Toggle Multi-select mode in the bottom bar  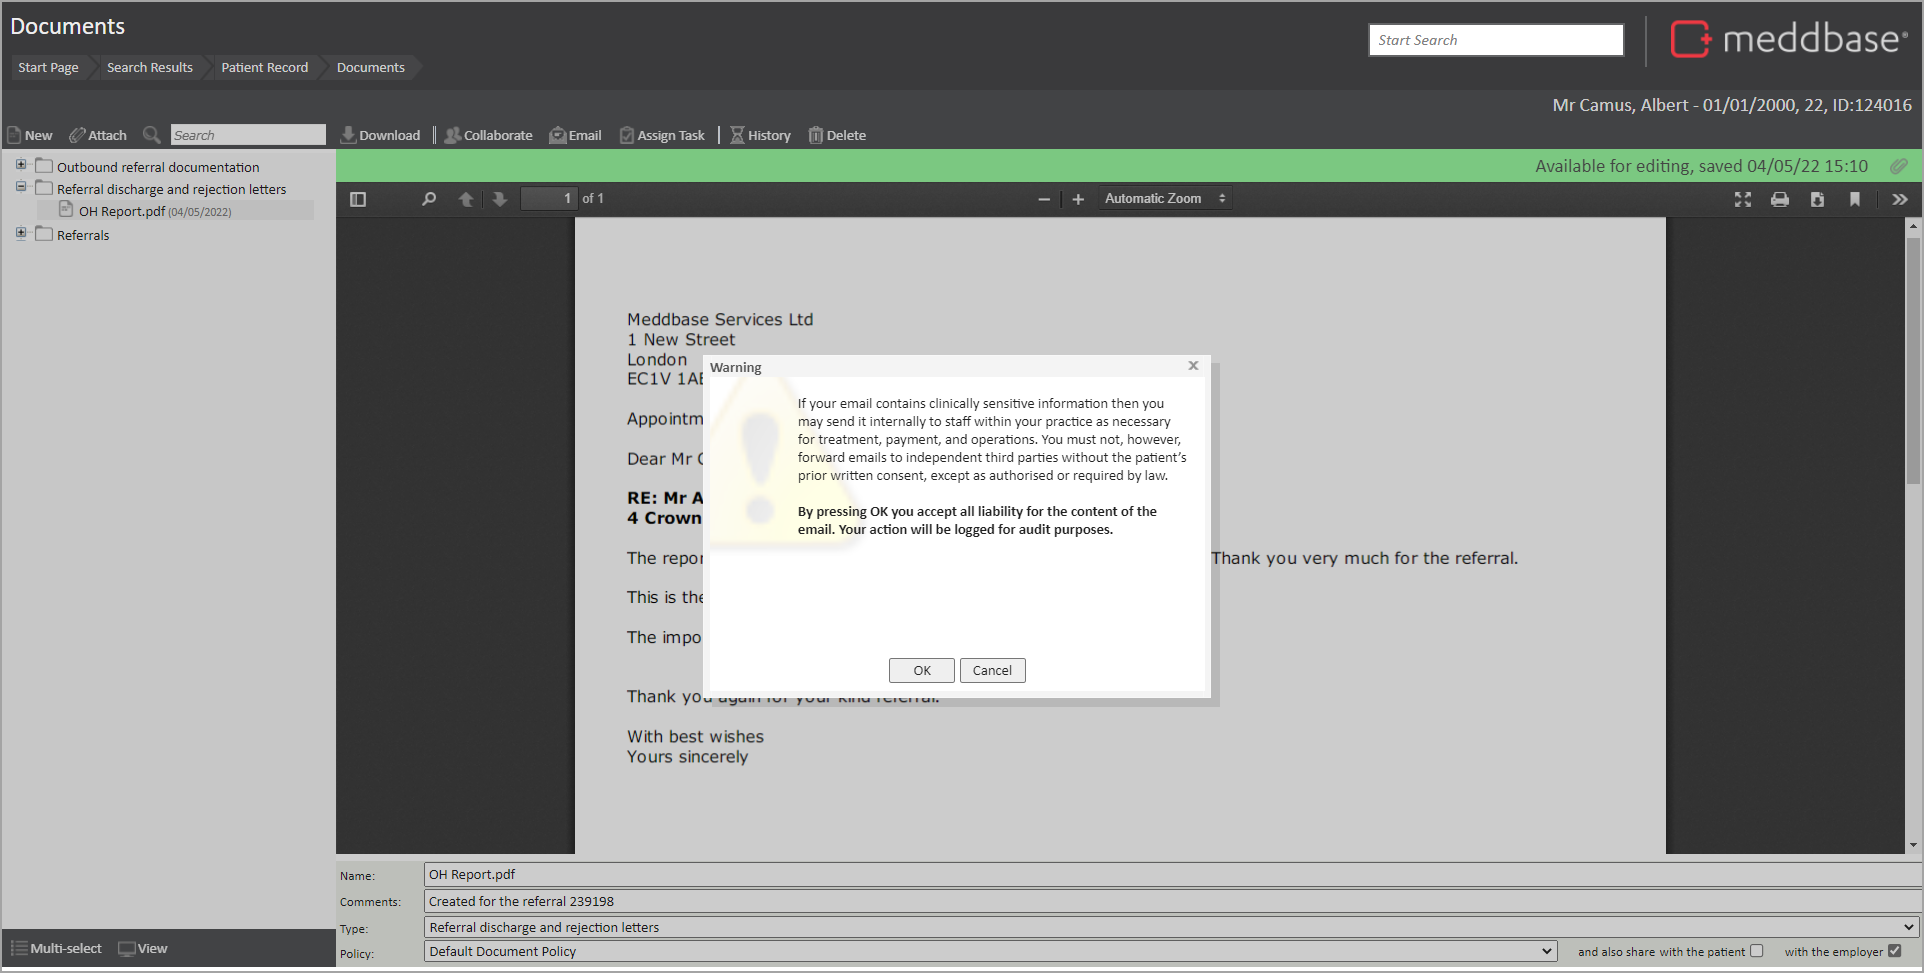coord(57,948)
